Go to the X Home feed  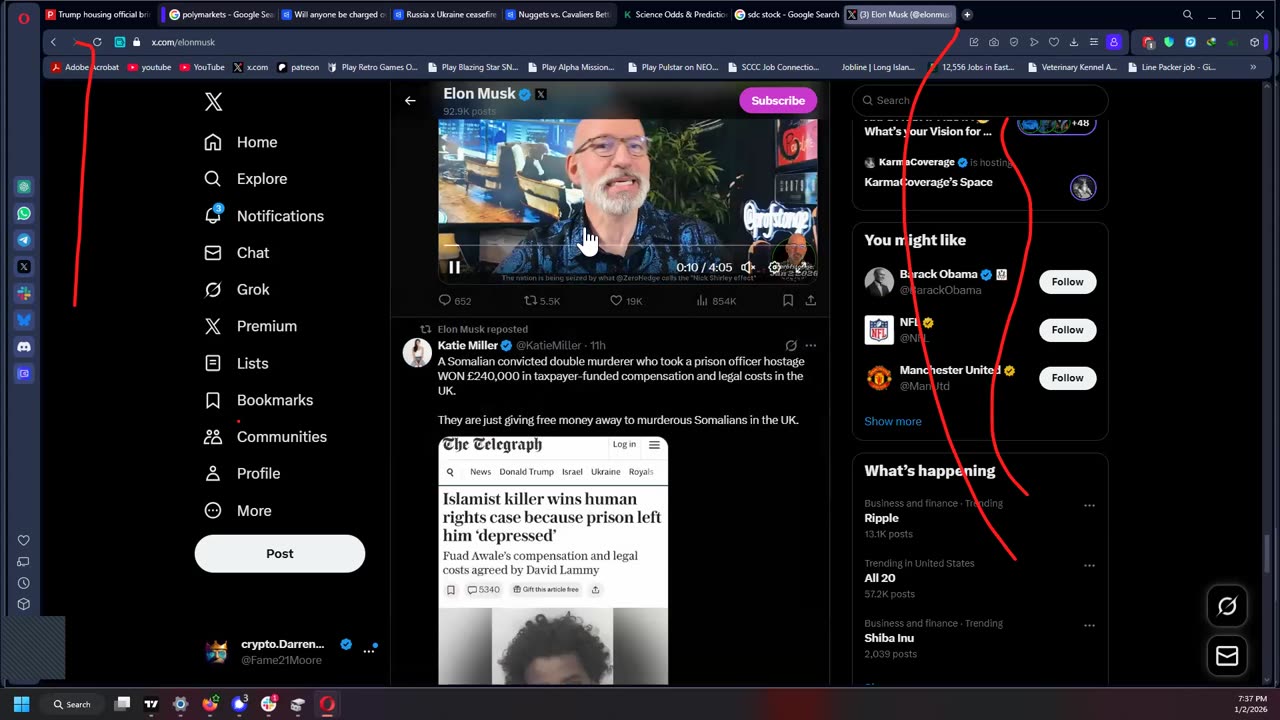click(241, 142)
